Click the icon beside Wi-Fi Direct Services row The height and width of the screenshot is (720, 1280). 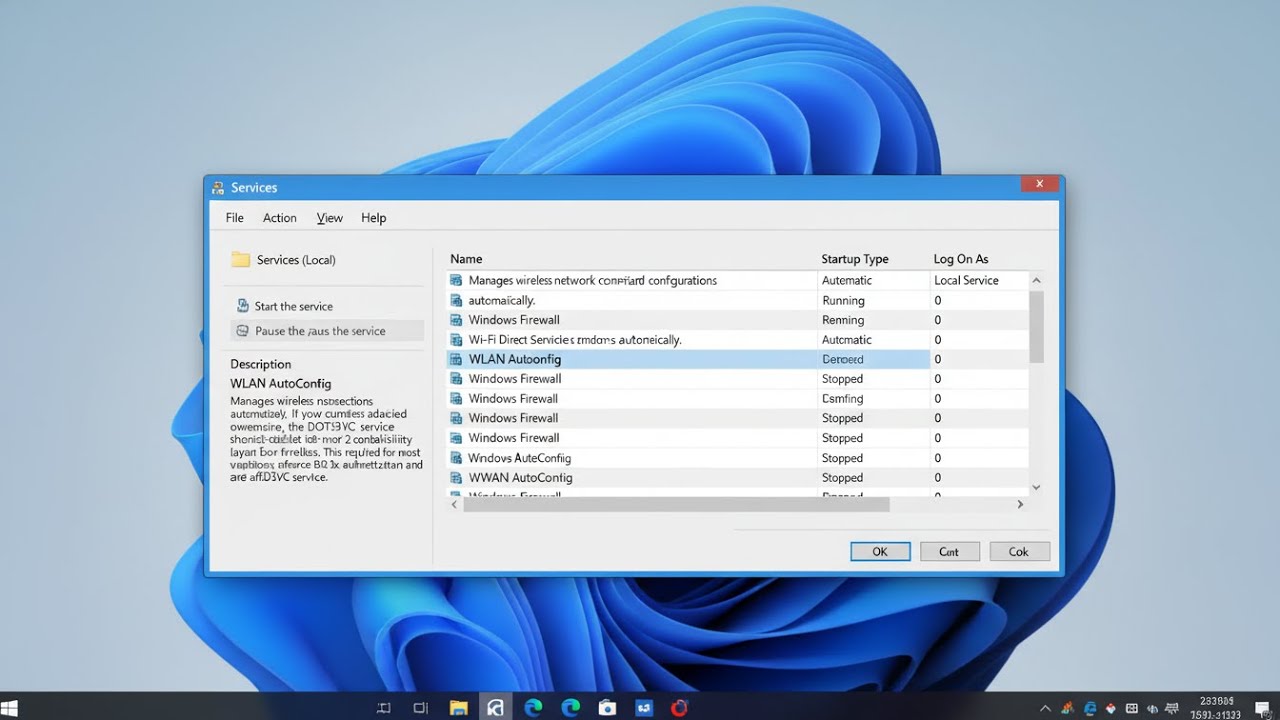[457, 340]
